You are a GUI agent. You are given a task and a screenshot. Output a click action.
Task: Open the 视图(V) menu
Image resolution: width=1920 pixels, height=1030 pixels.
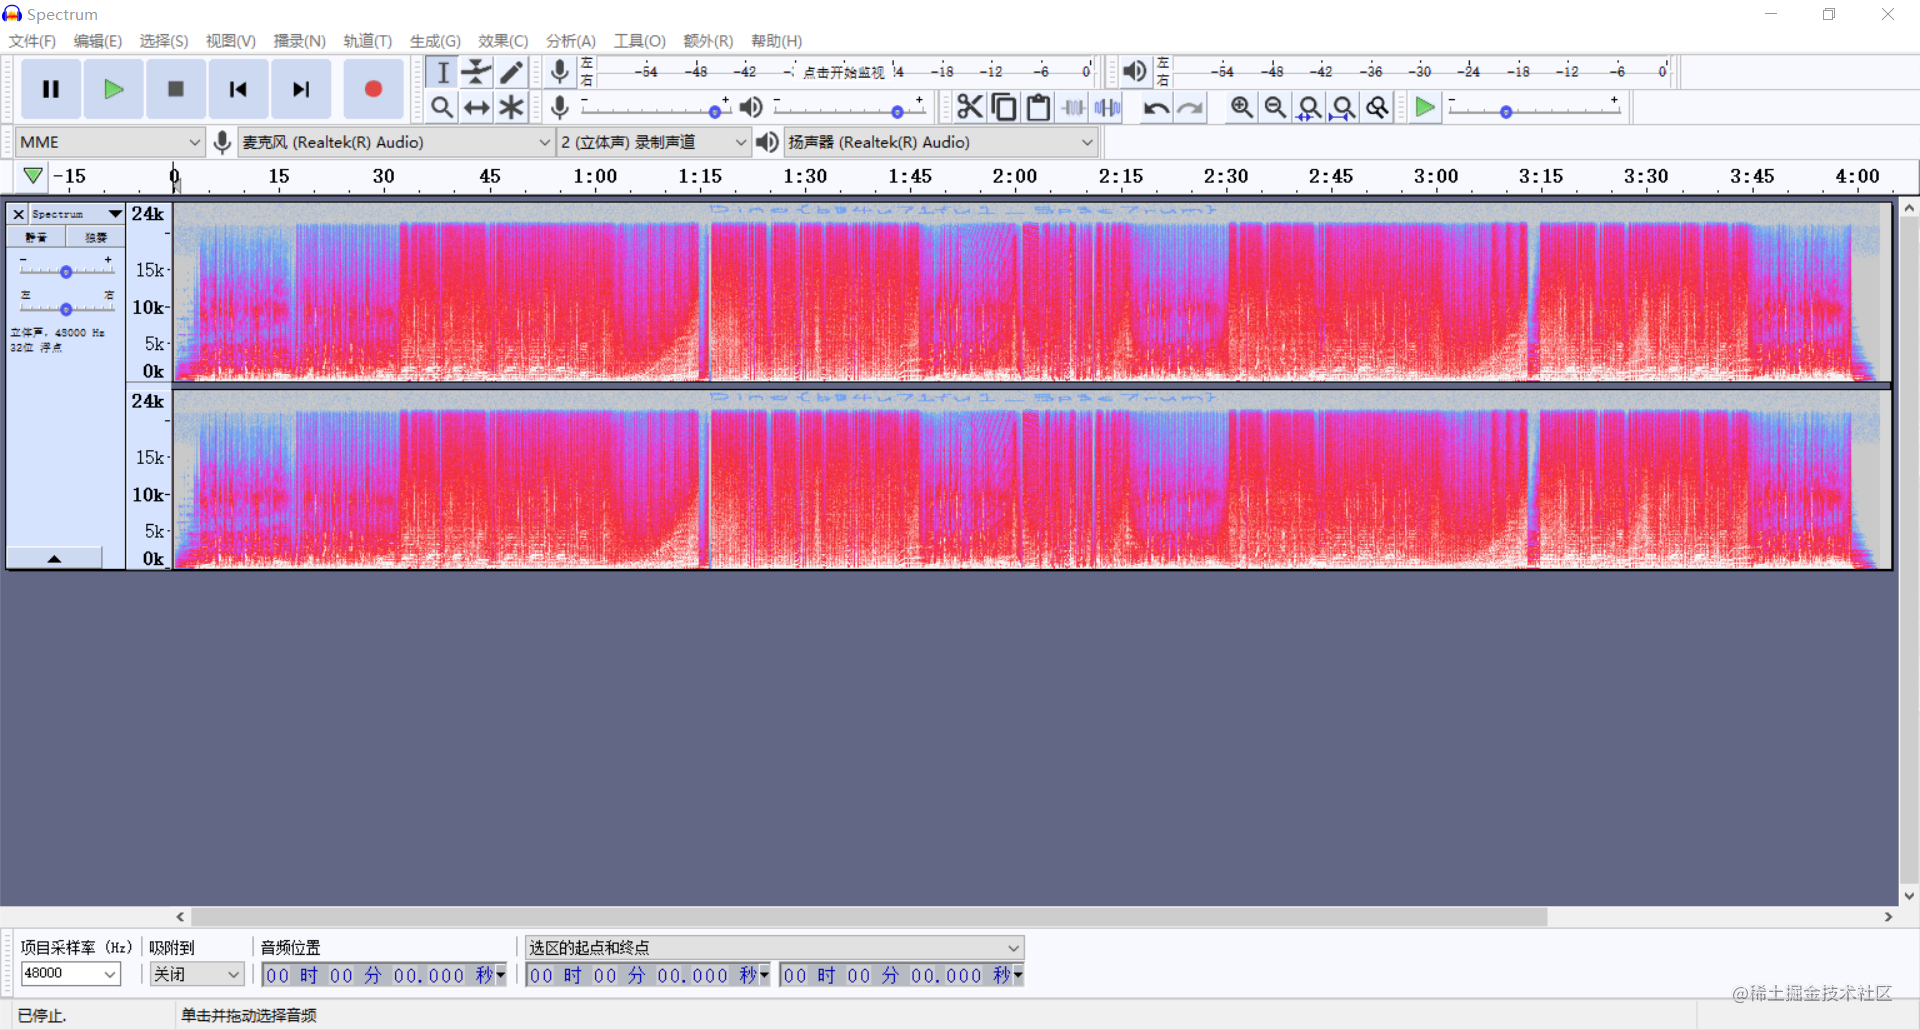click(230, 41)
